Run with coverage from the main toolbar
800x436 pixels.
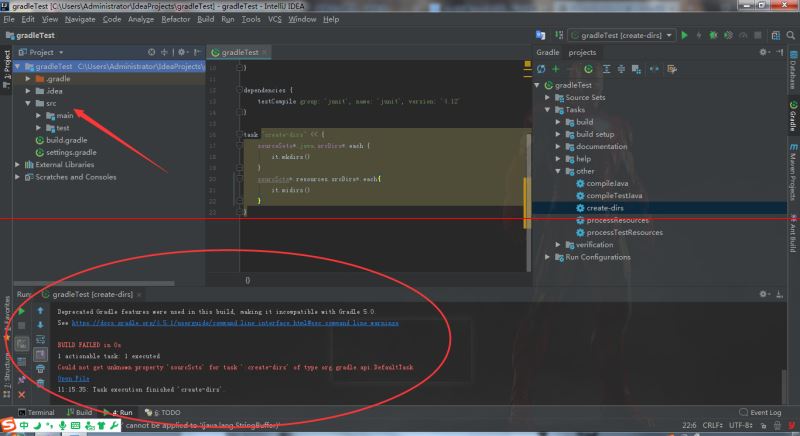point(729,35)
